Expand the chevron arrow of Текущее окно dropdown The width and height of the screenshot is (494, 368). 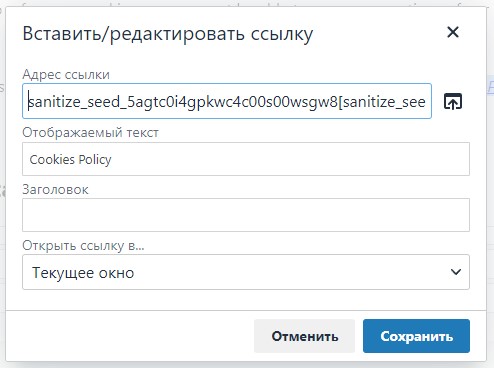[456, 272]
